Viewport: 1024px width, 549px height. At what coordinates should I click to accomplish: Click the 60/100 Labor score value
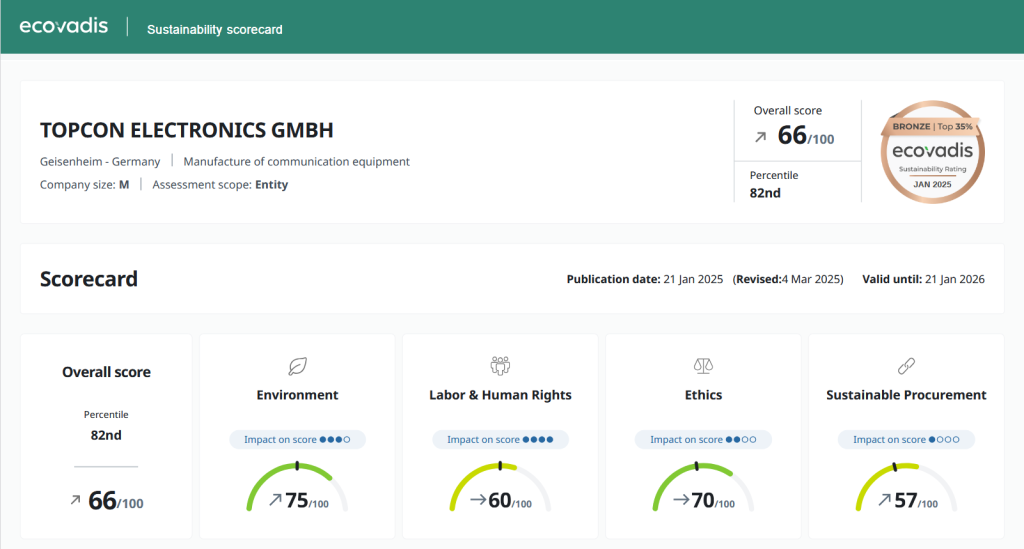tap(510, 501)
